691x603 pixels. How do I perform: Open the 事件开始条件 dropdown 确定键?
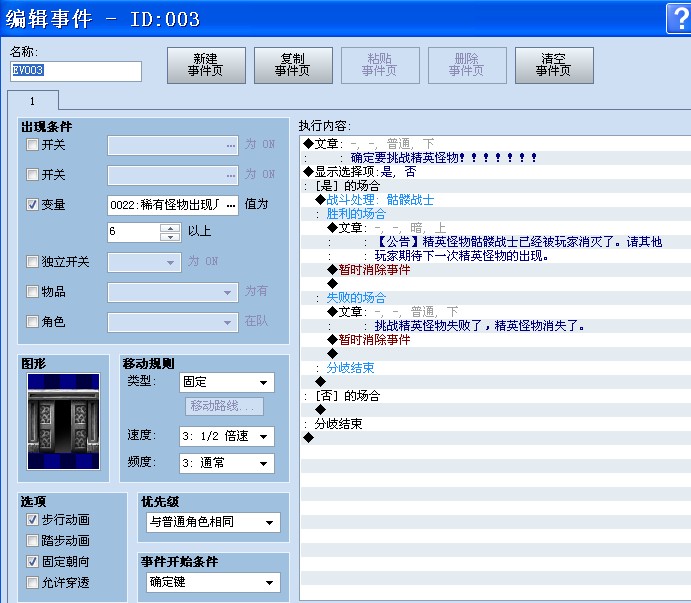pyautogui.click(x=213, y=582)
